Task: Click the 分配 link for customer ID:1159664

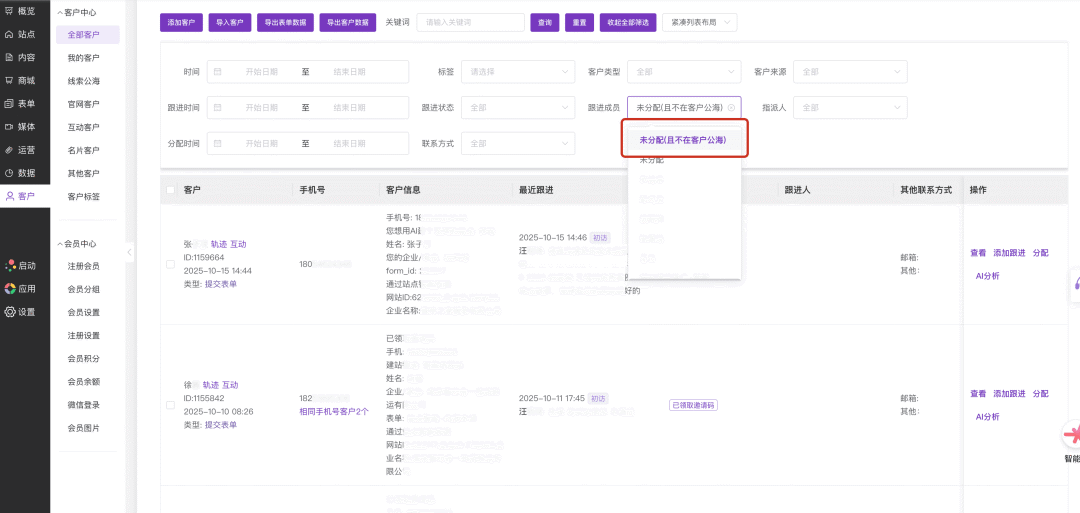Action: (x=1040, y=253)
